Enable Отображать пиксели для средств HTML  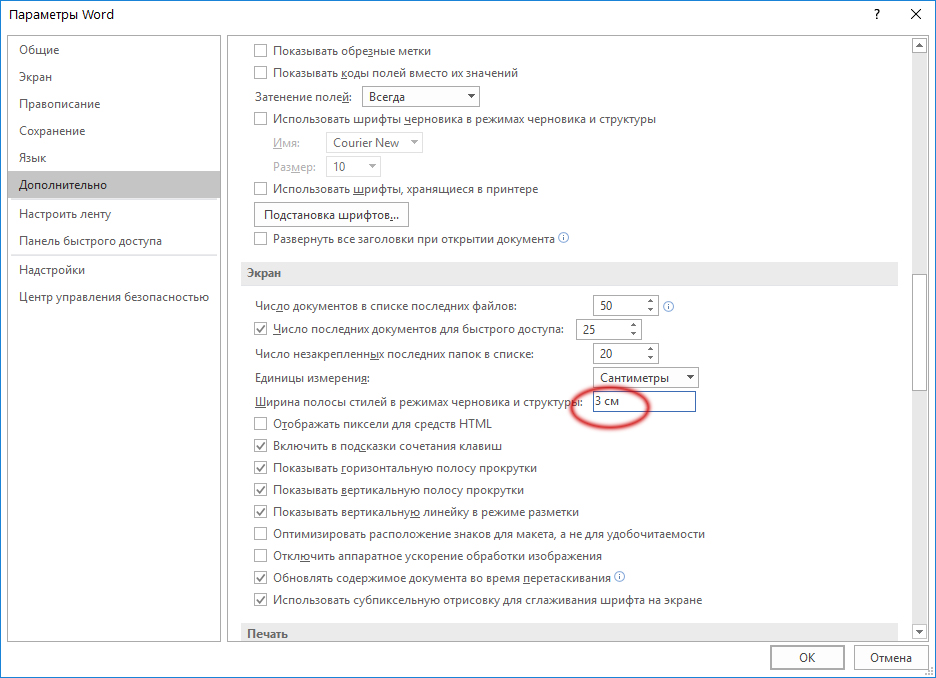point(260,424)
